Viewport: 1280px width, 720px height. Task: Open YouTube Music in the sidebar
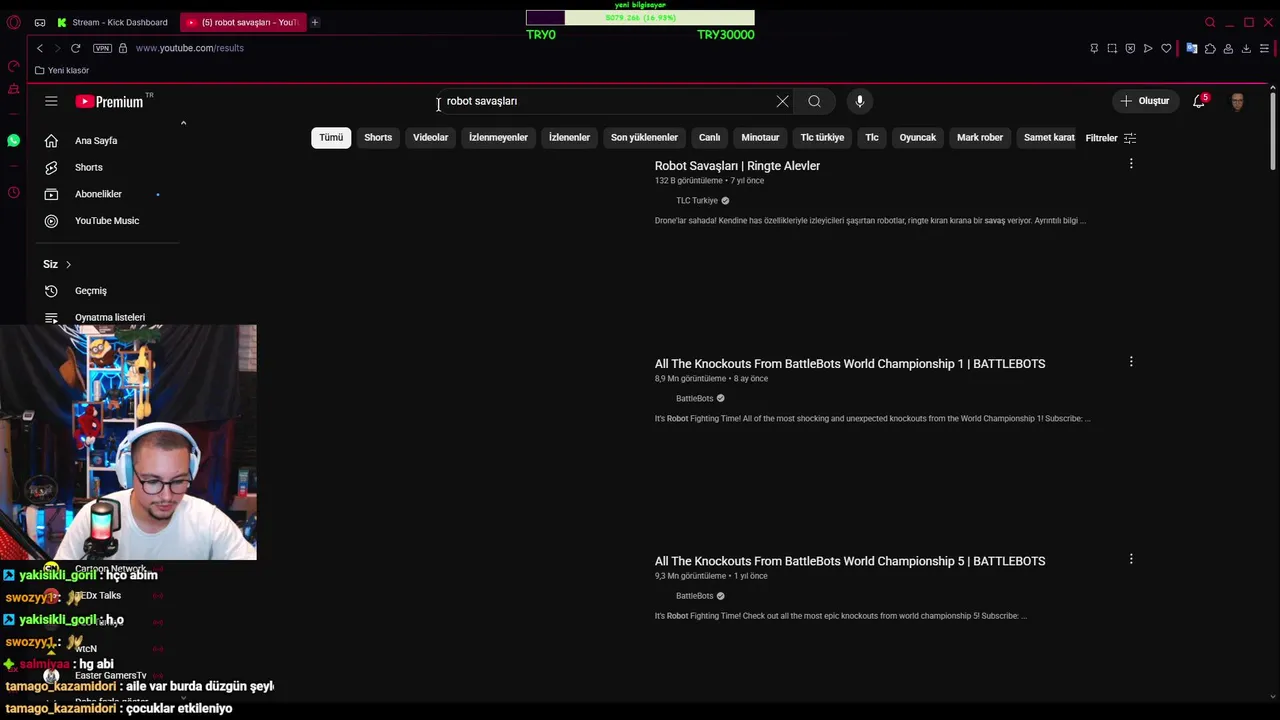click(108, 221)
